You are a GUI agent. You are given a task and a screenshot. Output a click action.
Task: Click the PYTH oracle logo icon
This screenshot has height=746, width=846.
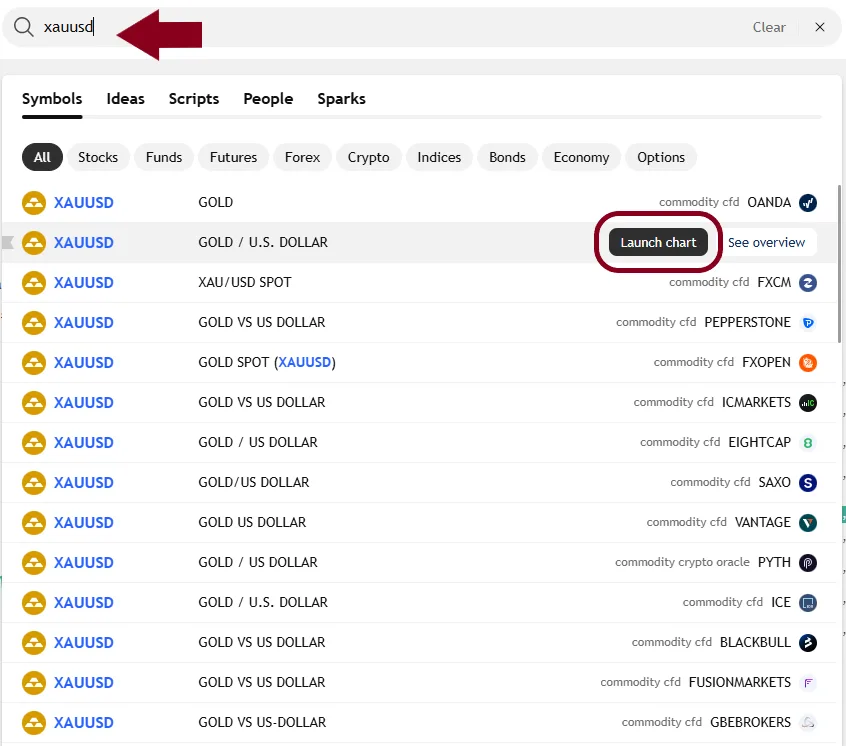click(x=808, y=563)
